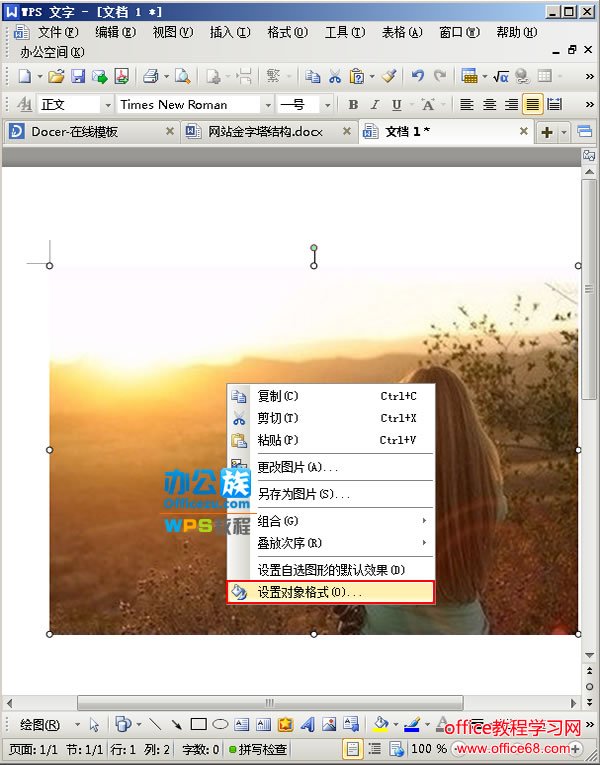The image size is (600, 765).
Task: Click the Format Painter brush icon
Action: click(x=389, y=76)
